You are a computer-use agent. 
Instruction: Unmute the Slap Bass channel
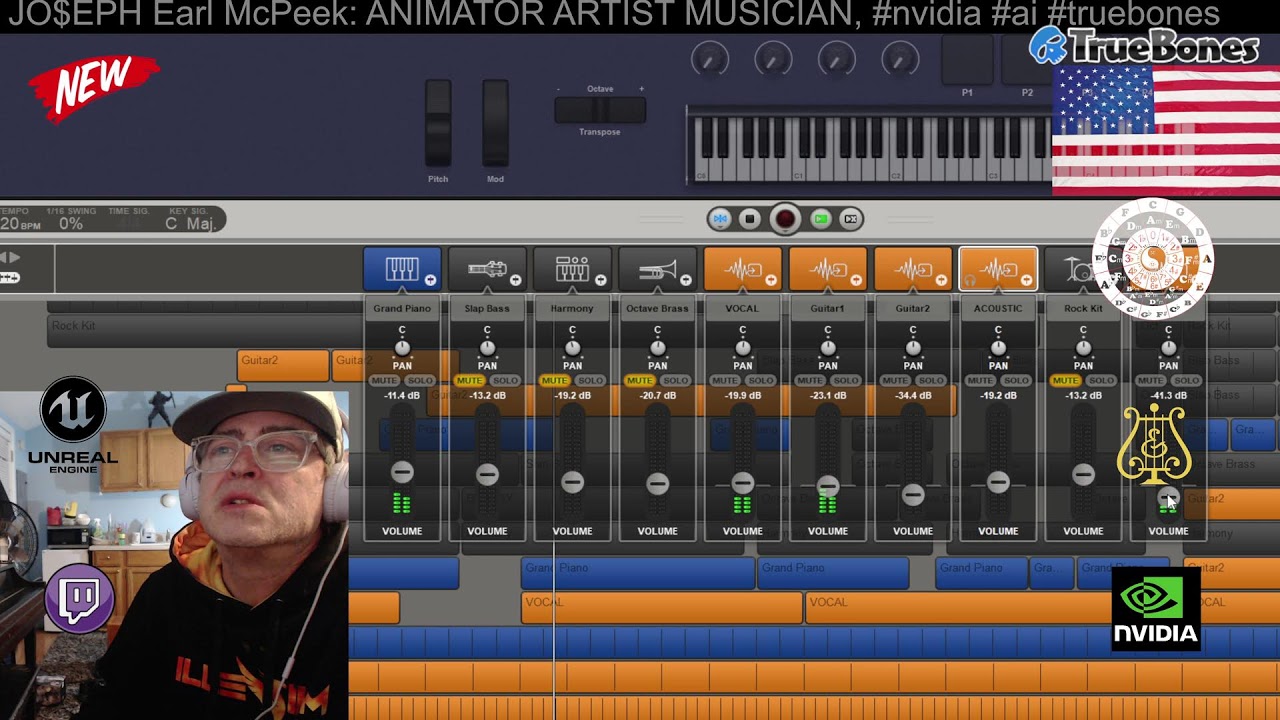click(469, 380)
